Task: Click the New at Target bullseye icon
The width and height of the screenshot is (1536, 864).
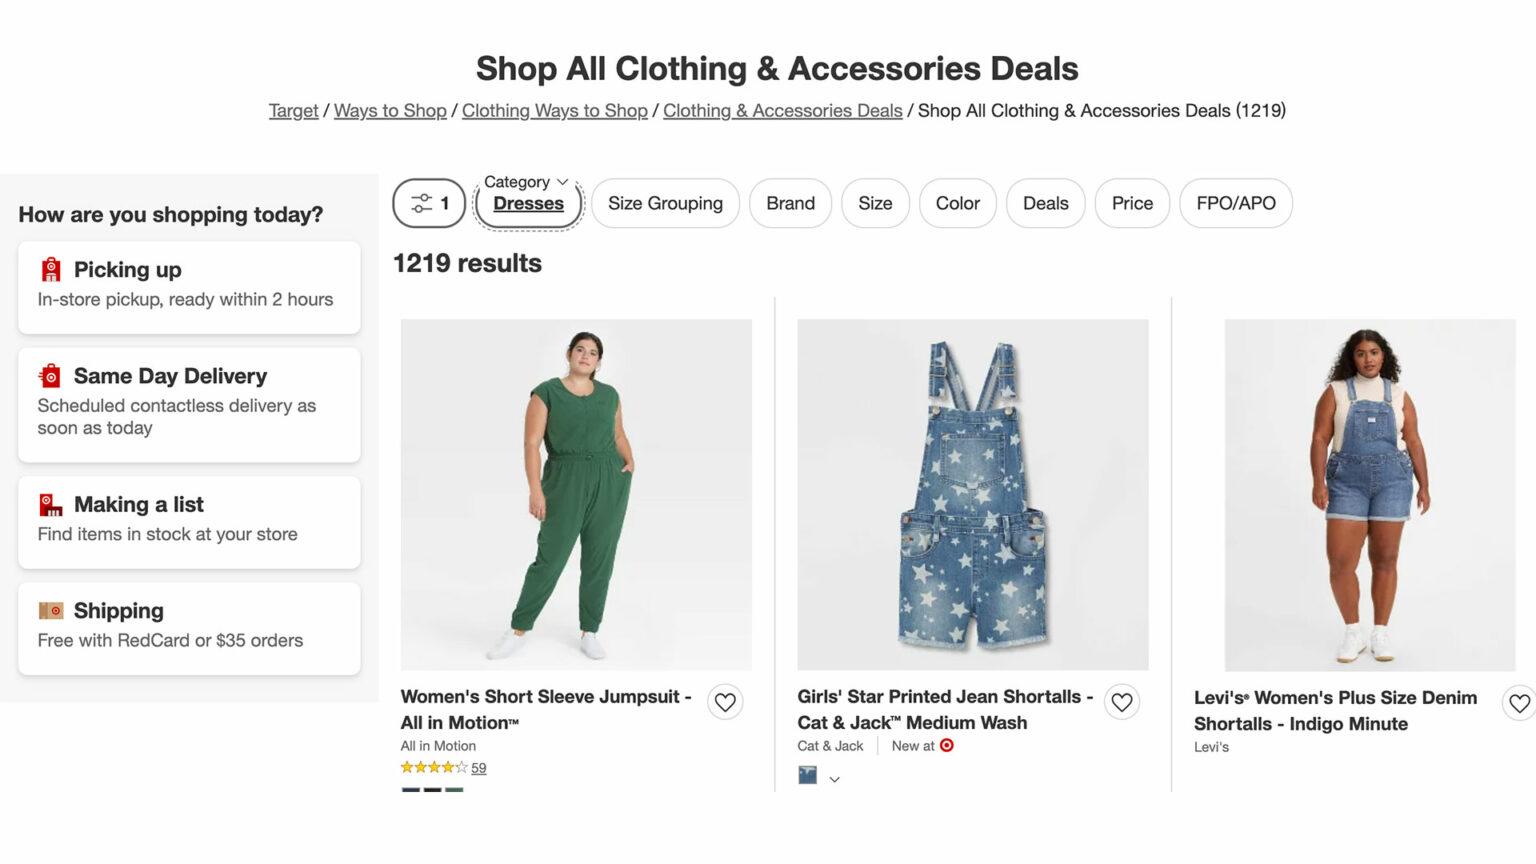Action: 945,745
